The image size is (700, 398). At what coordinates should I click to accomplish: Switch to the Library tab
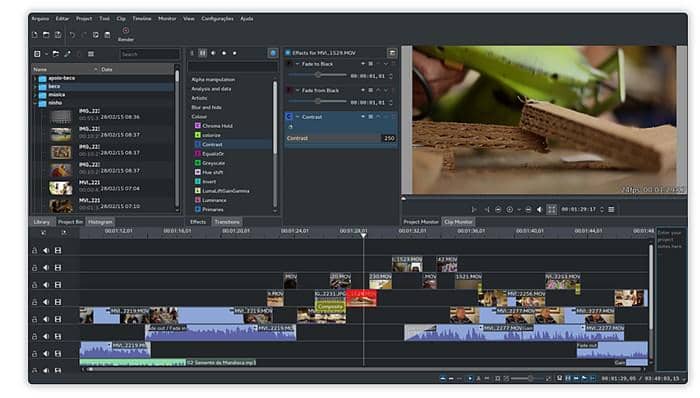click(x=42, y=222)
